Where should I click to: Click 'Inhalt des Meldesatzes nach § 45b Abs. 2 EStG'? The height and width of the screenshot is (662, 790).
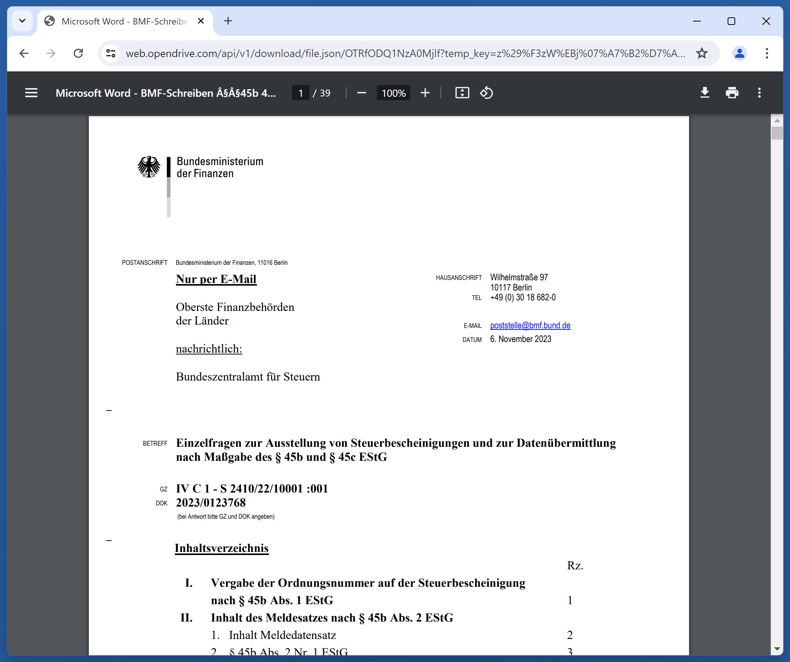coord(332,618)
